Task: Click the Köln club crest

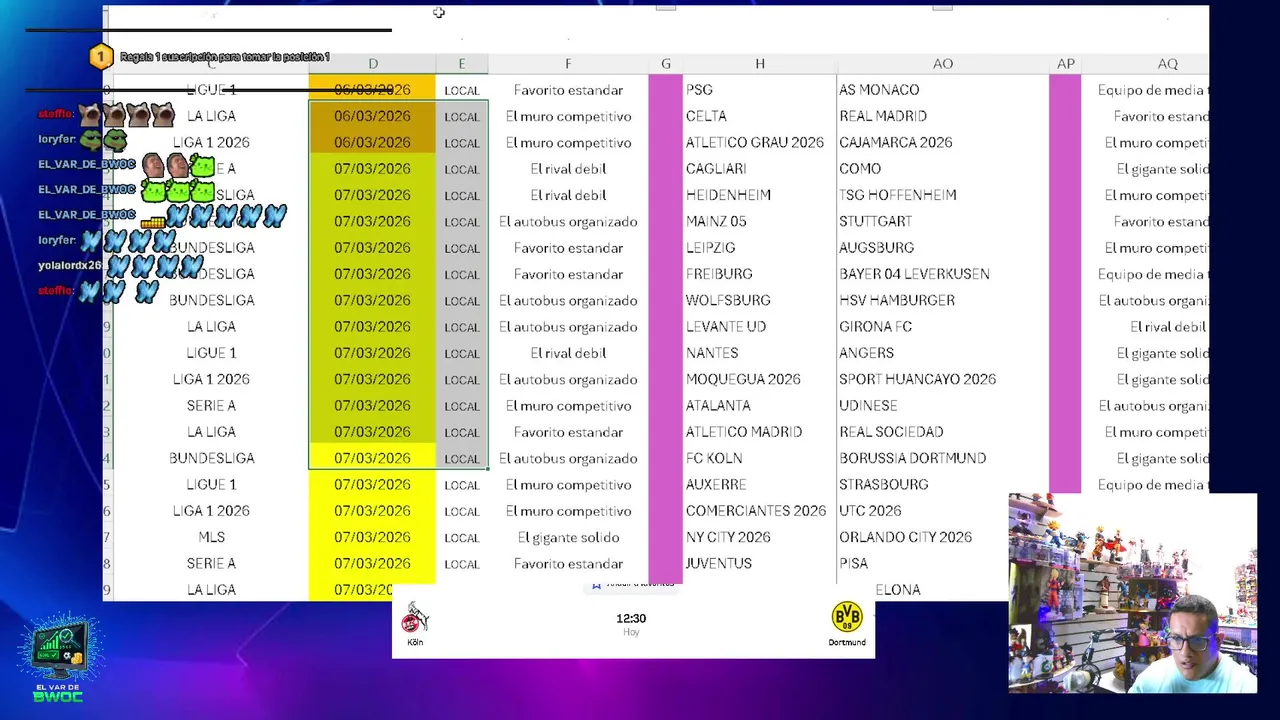Action: 415,619
